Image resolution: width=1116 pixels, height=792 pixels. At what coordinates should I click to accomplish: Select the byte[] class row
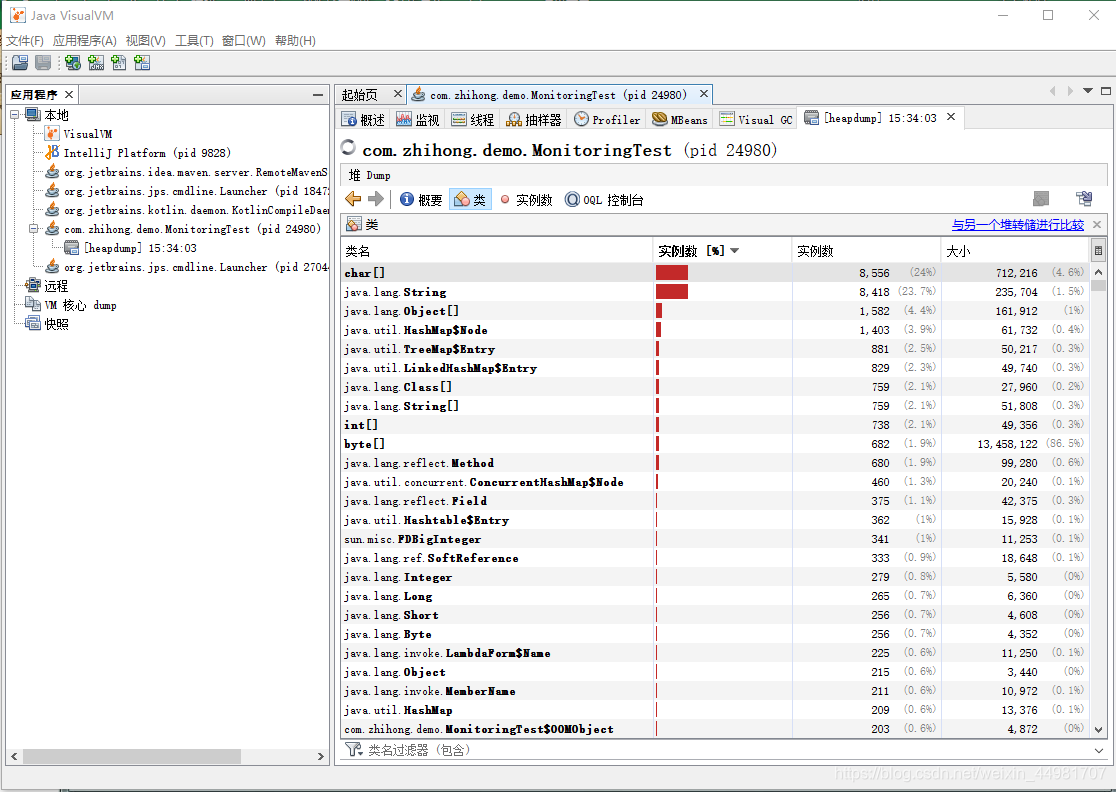715,444
